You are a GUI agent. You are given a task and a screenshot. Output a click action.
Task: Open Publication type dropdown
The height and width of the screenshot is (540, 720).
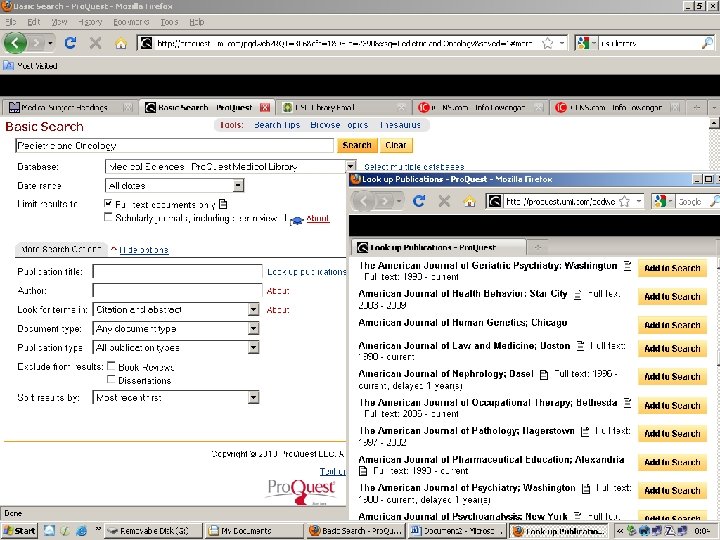pyautogui.click(x=253, y=347)
